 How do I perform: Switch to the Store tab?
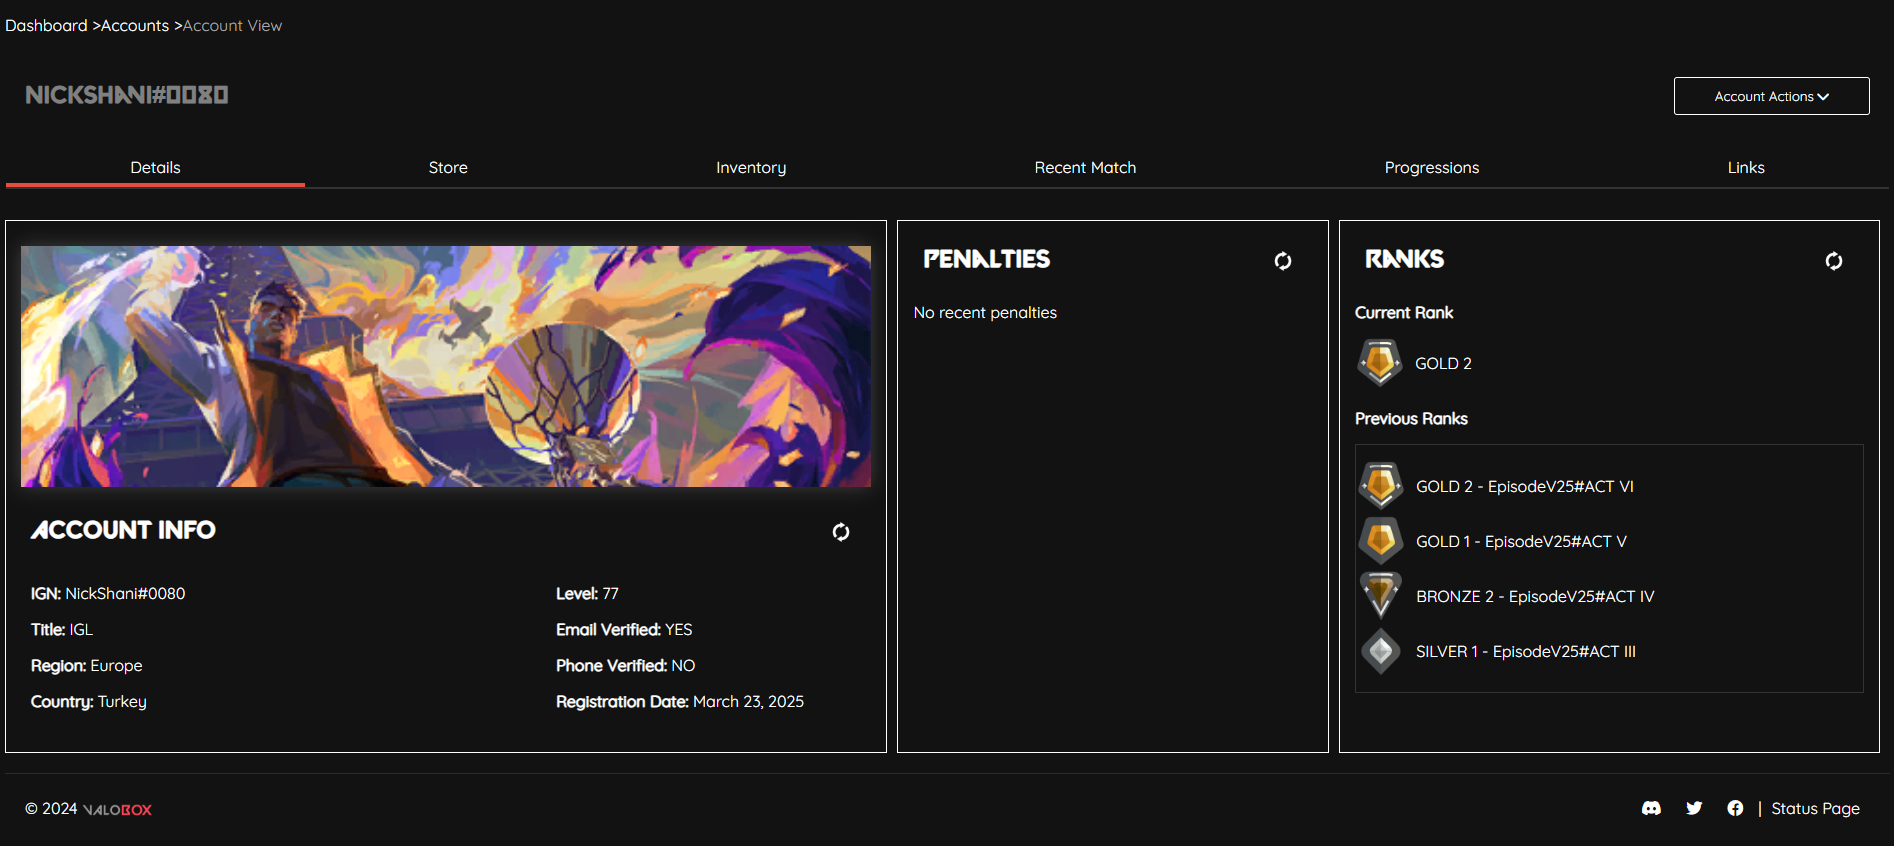coord(448,167)
